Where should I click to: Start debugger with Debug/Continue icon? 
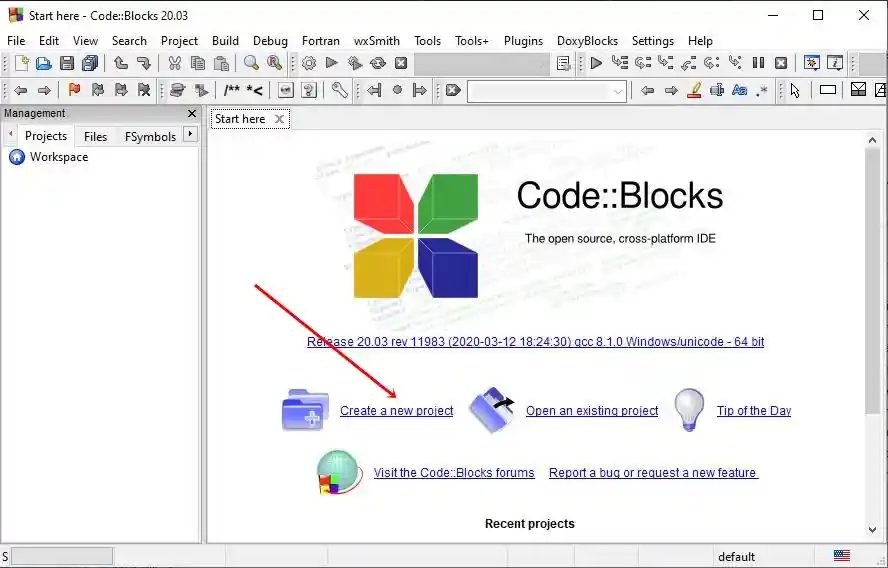596,63
